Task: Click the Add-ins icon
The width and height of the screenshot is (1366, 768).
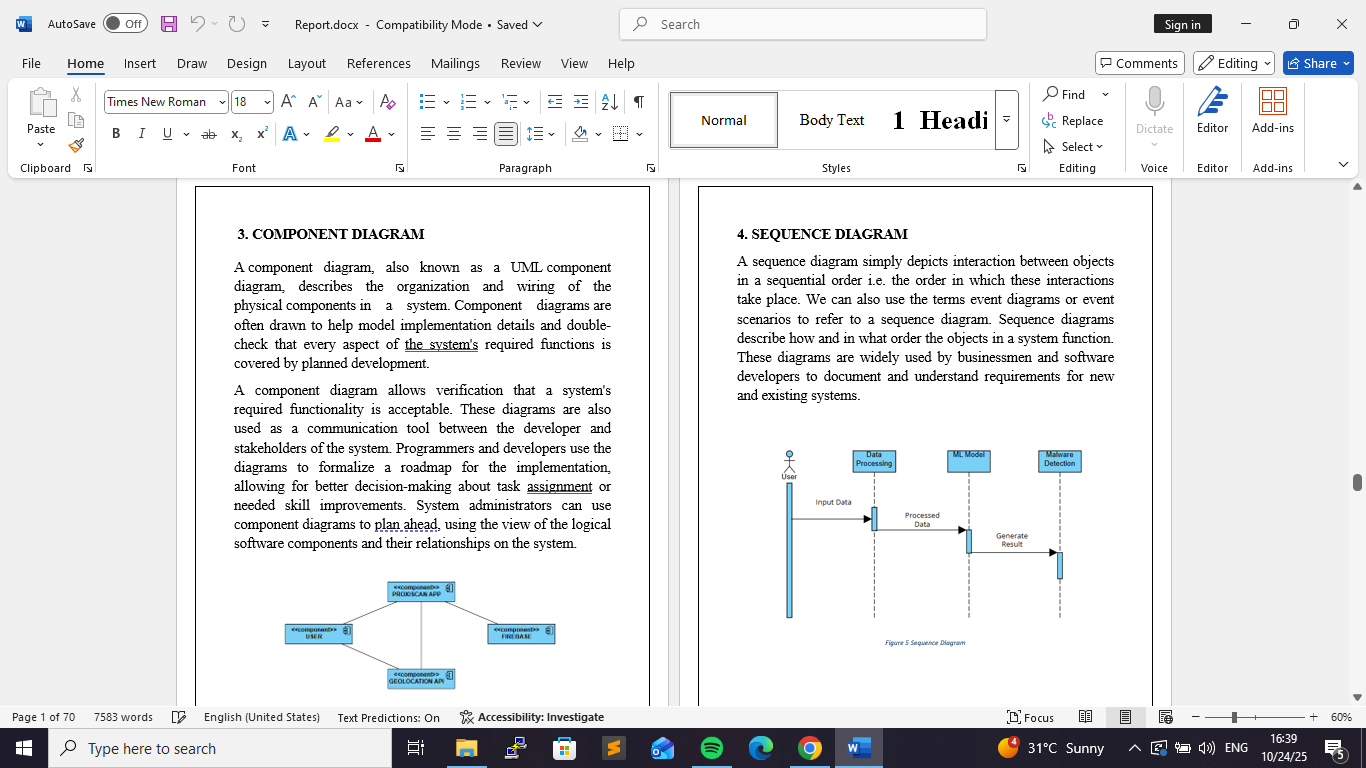Action: pos(1272,110)
